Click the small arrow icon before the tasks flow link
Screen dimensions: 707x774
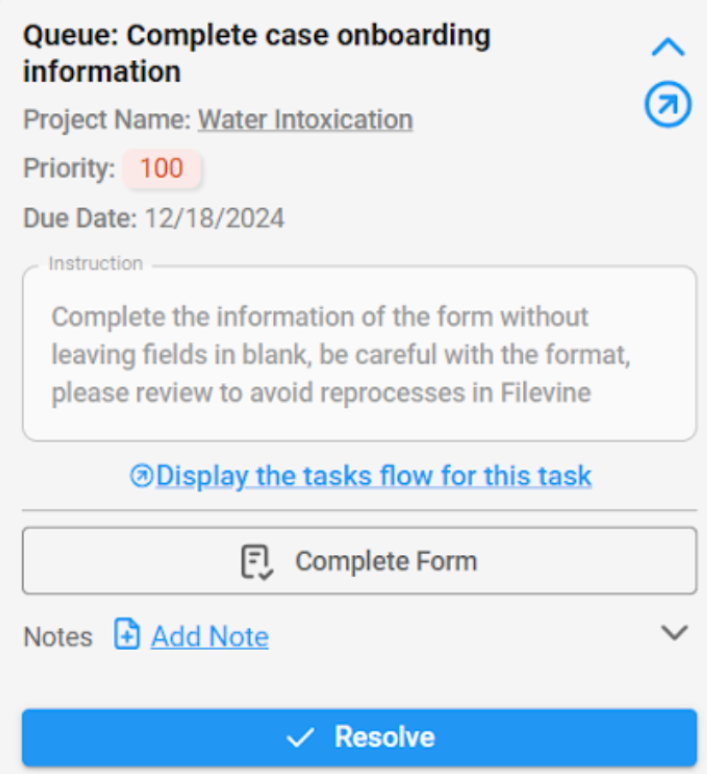point(141,477)
